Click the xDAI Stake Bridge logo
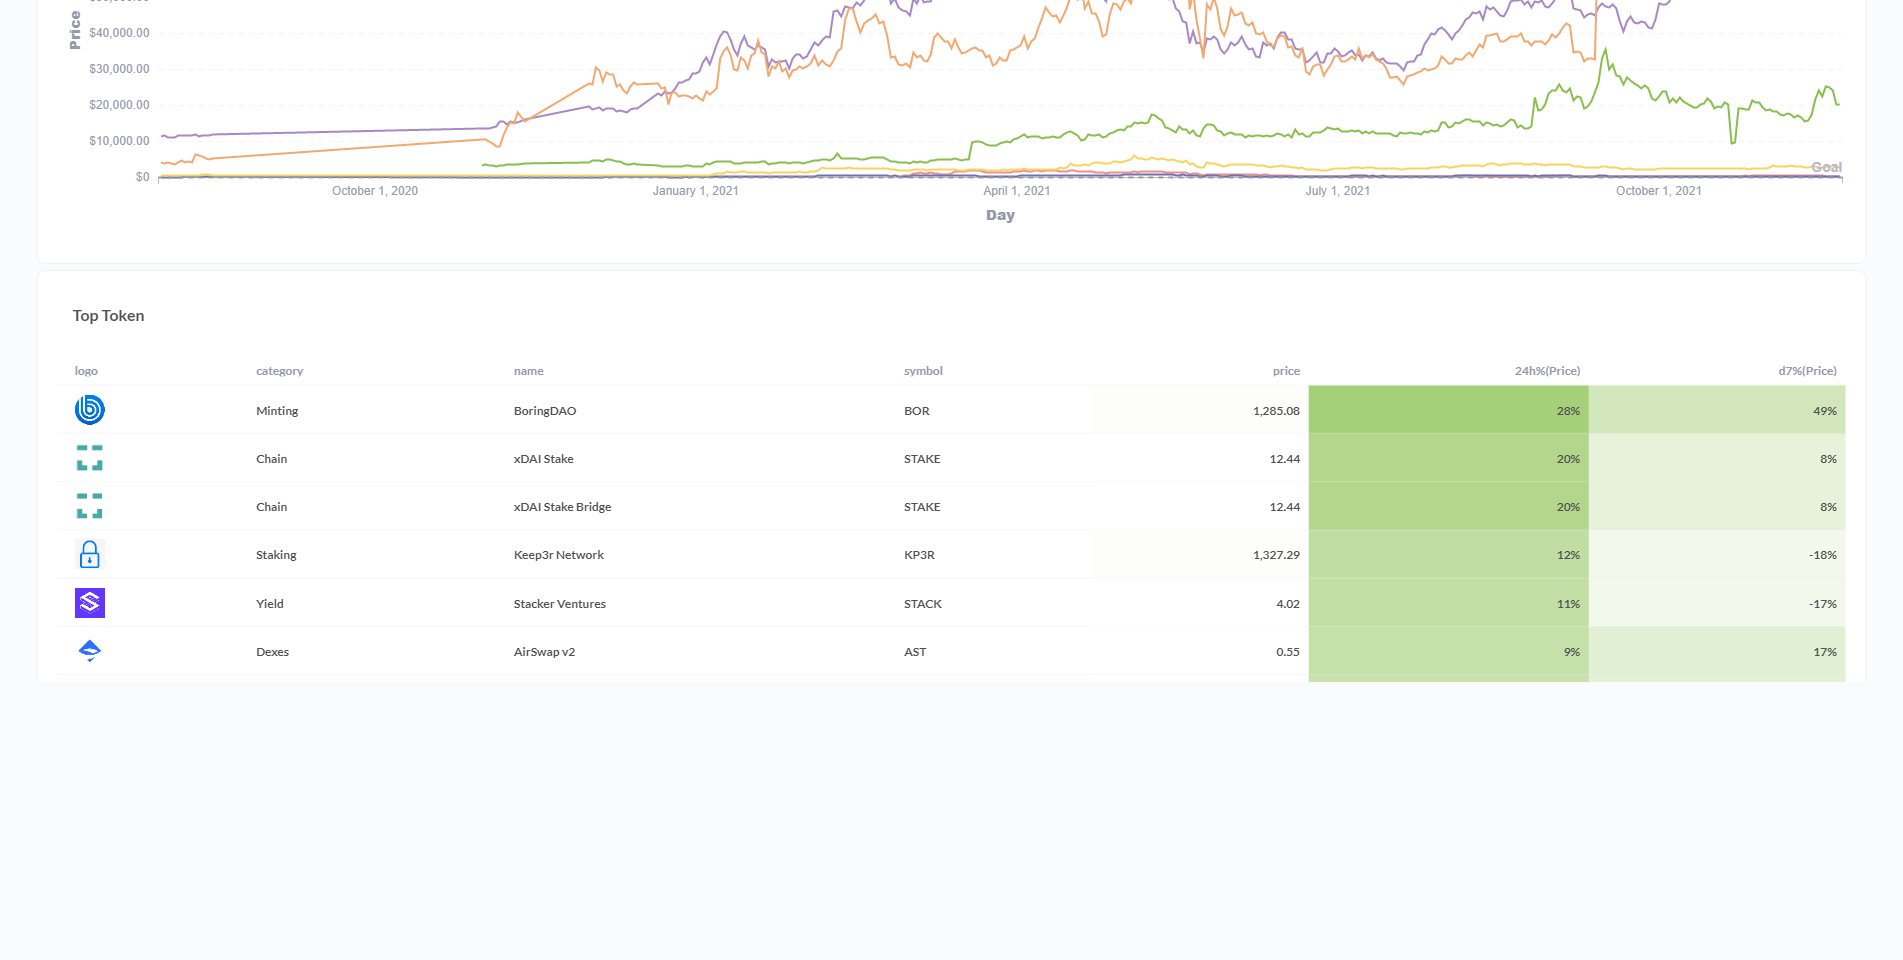Image resolution: width=1903 pixels, height=960 pixels. click(89, 506)
